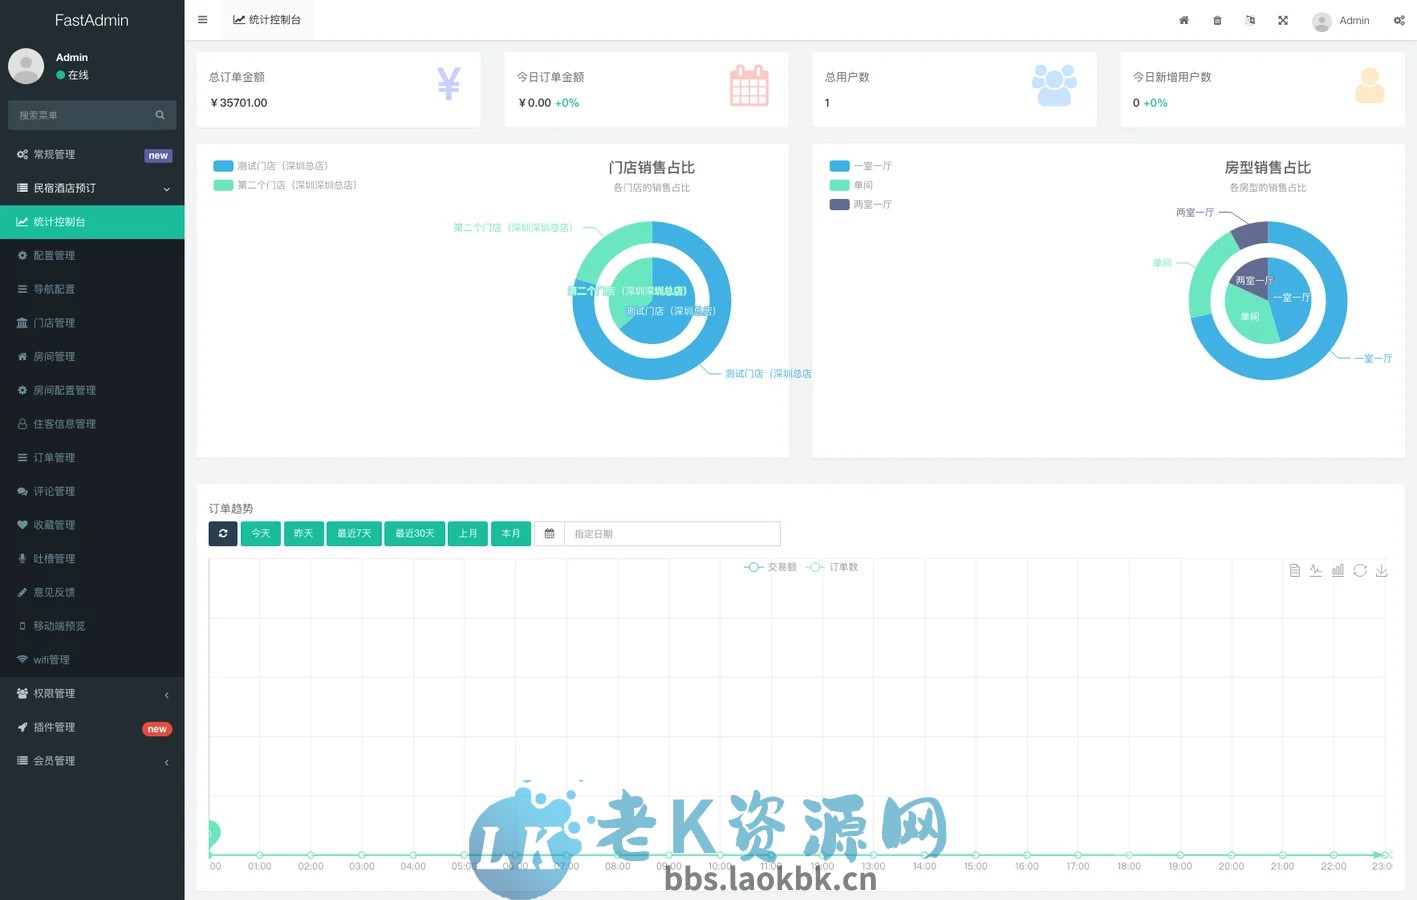Click the fullscreen icon in the top bar
Screen dimensions: 1417x900
[1283, 20]
